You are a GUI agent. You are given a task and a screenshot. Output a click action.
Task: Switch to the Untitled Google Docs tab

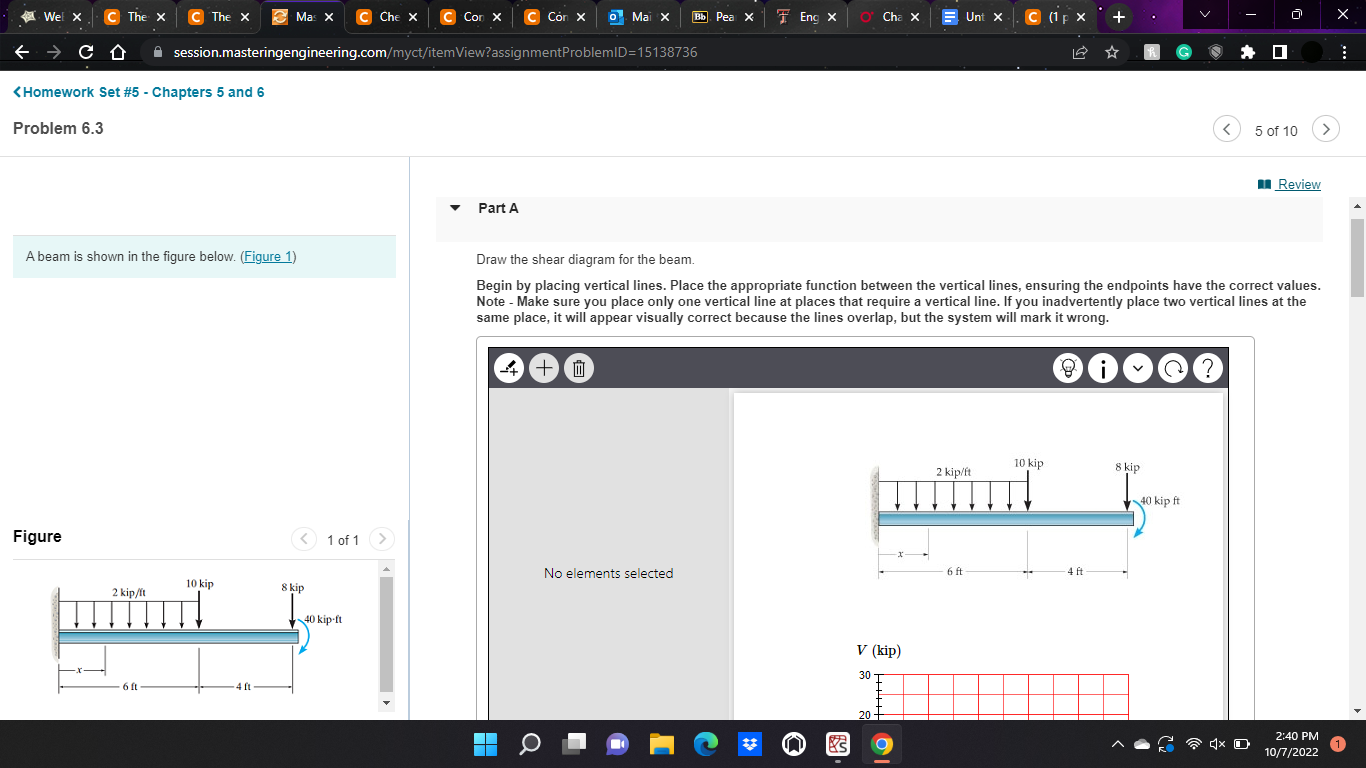click(x=975, y=17)
